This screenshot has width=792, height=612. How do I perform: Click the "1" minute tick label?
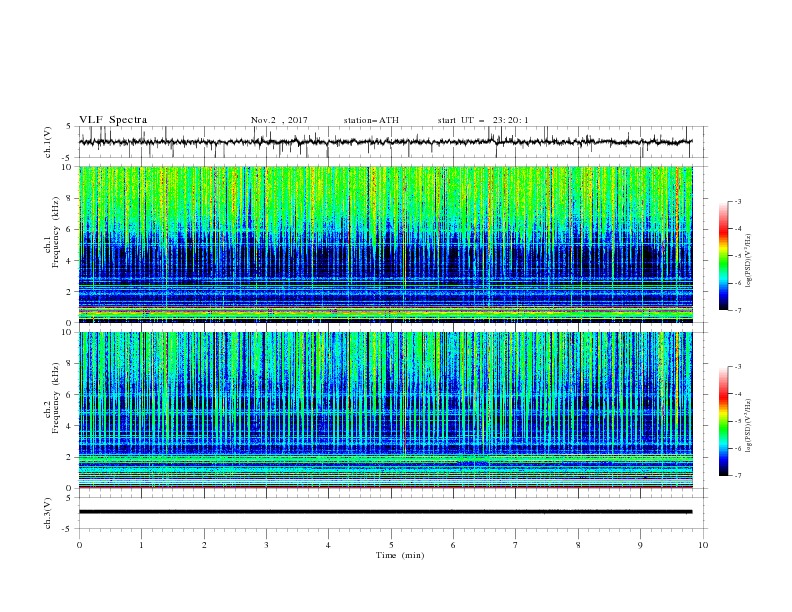141,545
